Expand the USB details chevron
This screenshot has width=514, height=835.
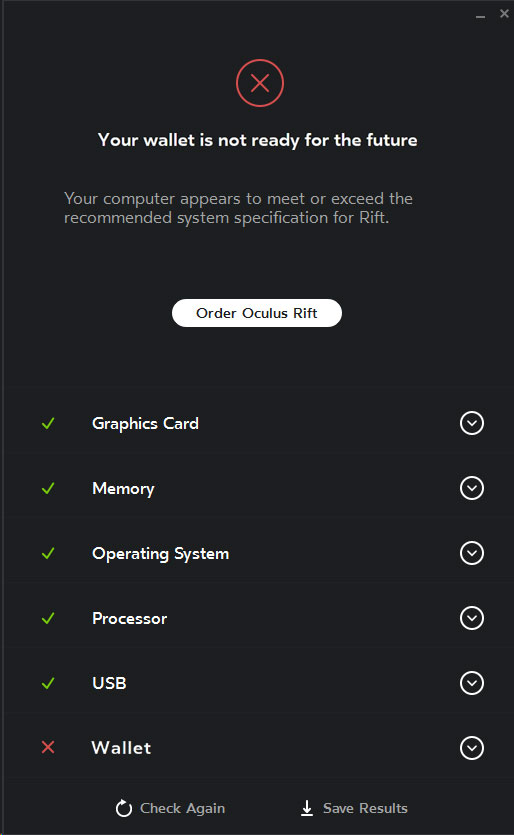[x=472, y=683]
